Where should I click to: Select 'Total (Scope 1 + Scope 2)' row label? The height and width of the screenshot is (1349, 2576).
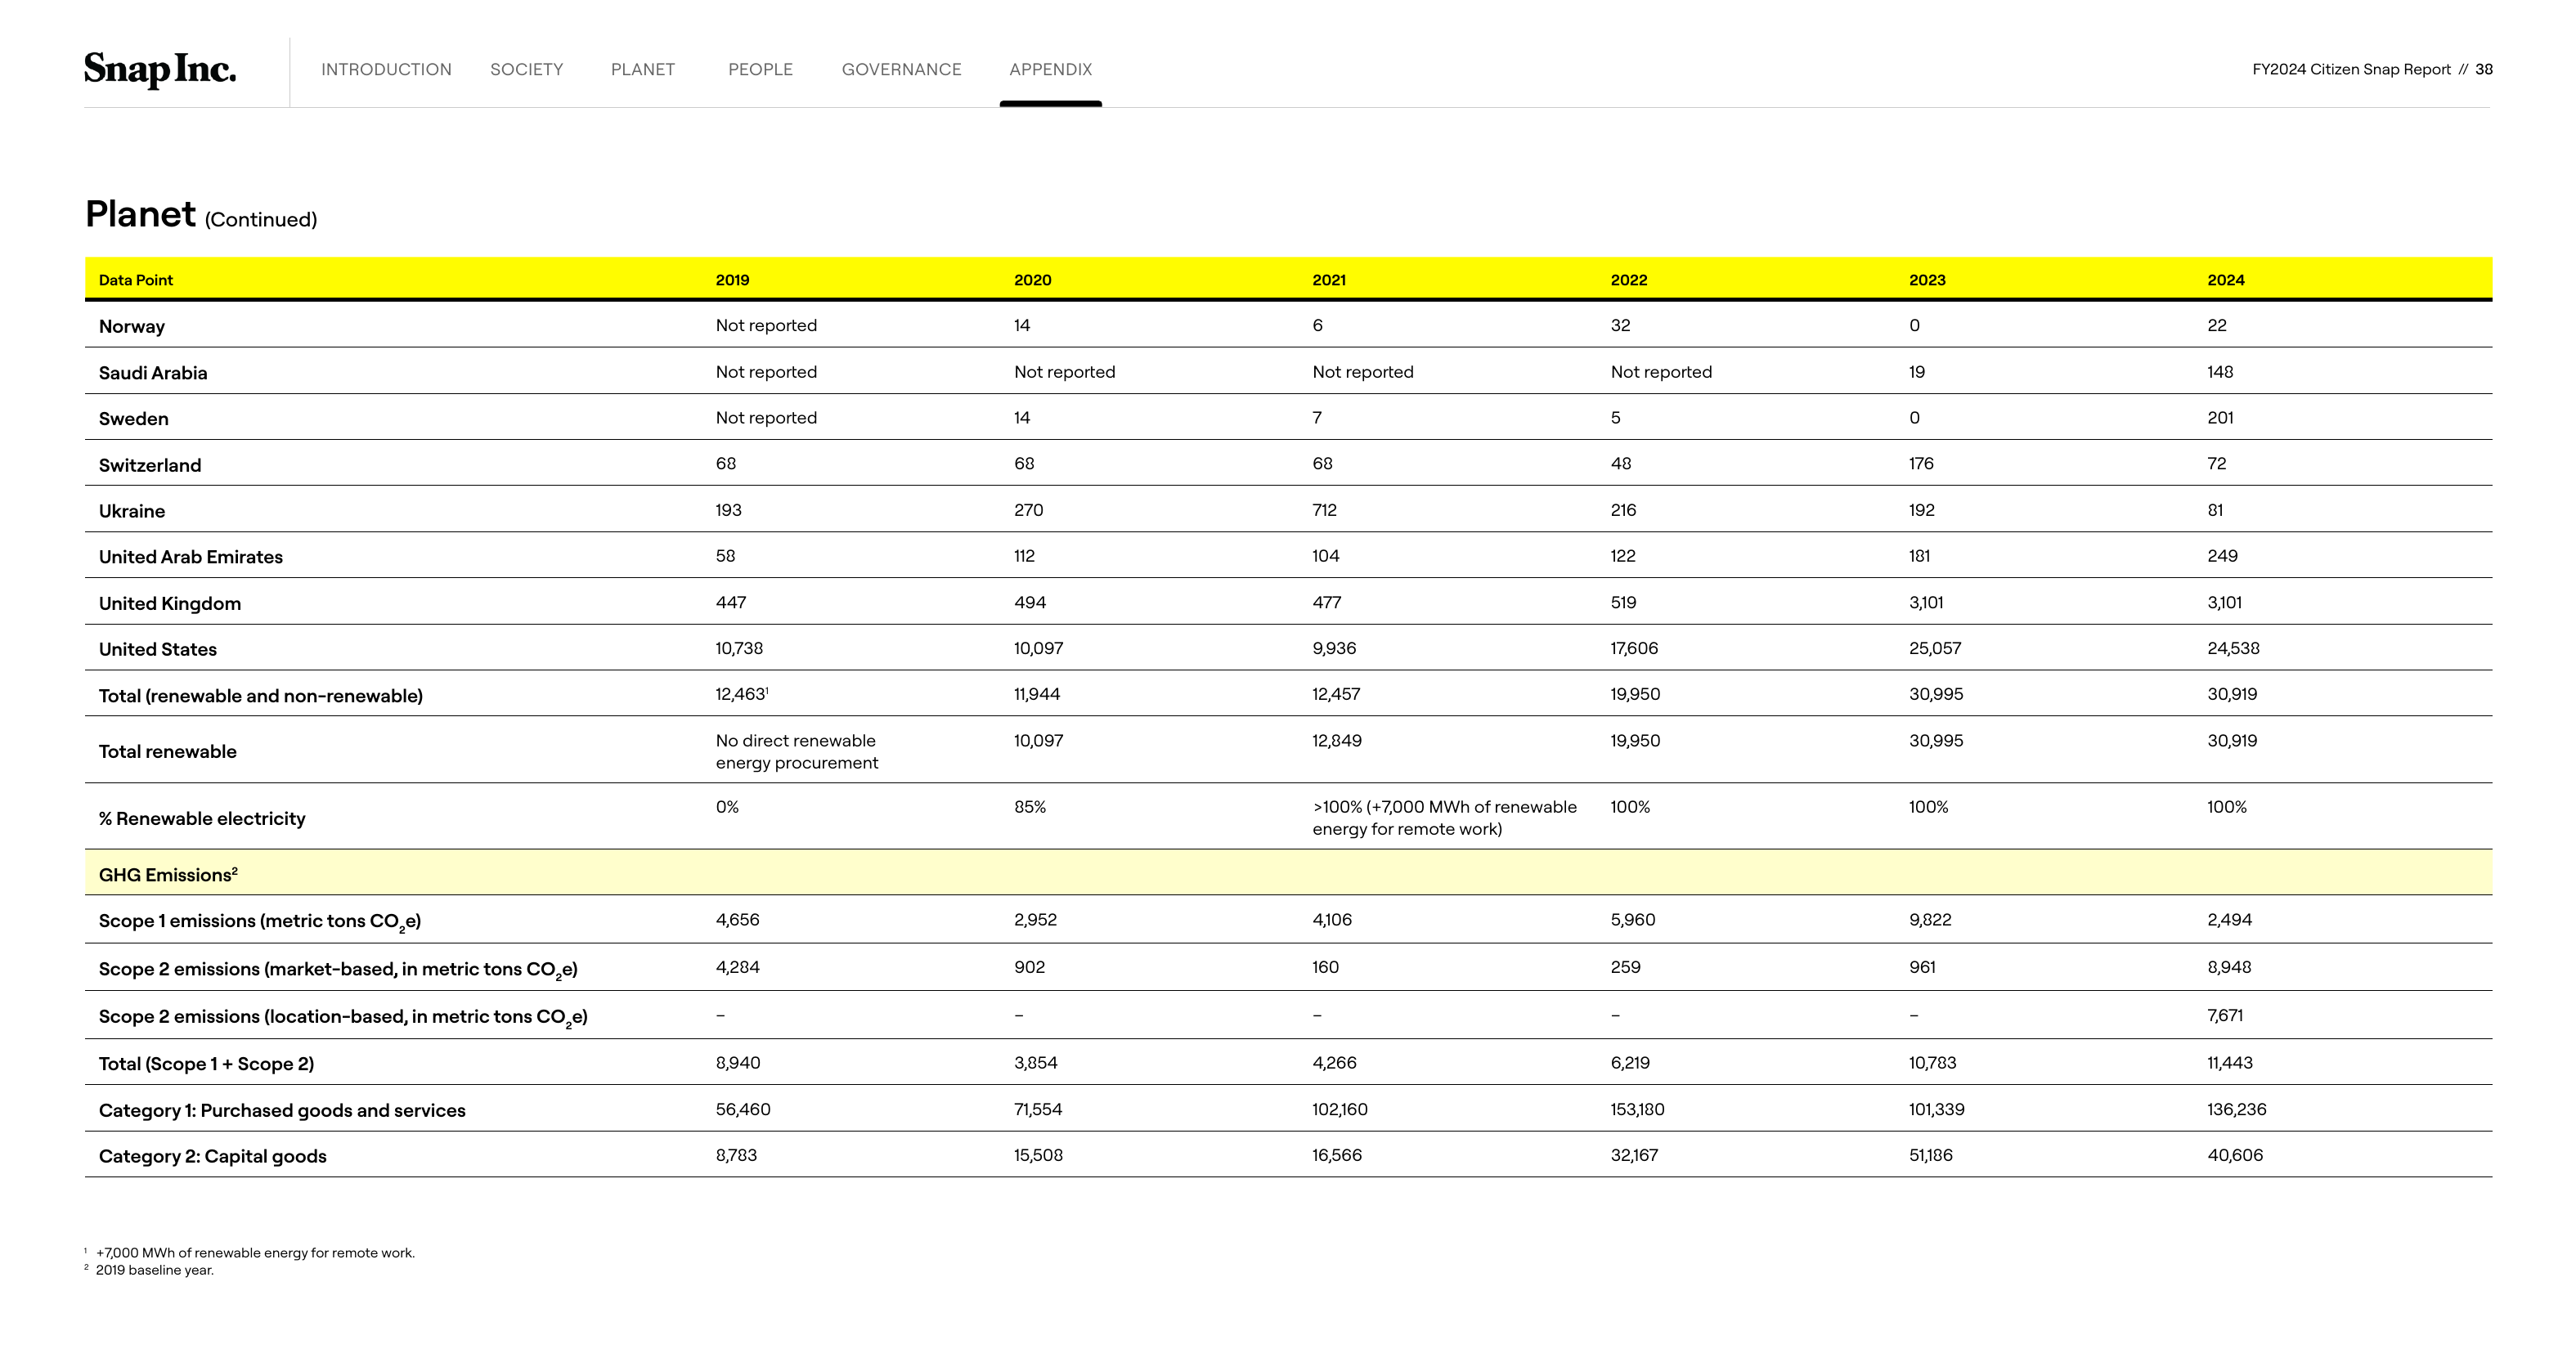206,1064
